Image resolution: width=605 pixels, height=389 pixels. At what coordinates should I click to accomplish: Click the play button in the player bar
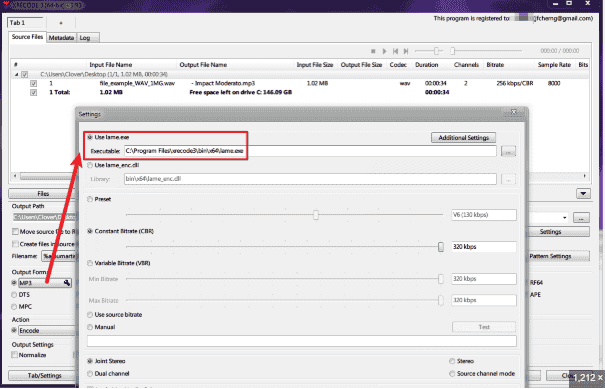tap(384, 51)
